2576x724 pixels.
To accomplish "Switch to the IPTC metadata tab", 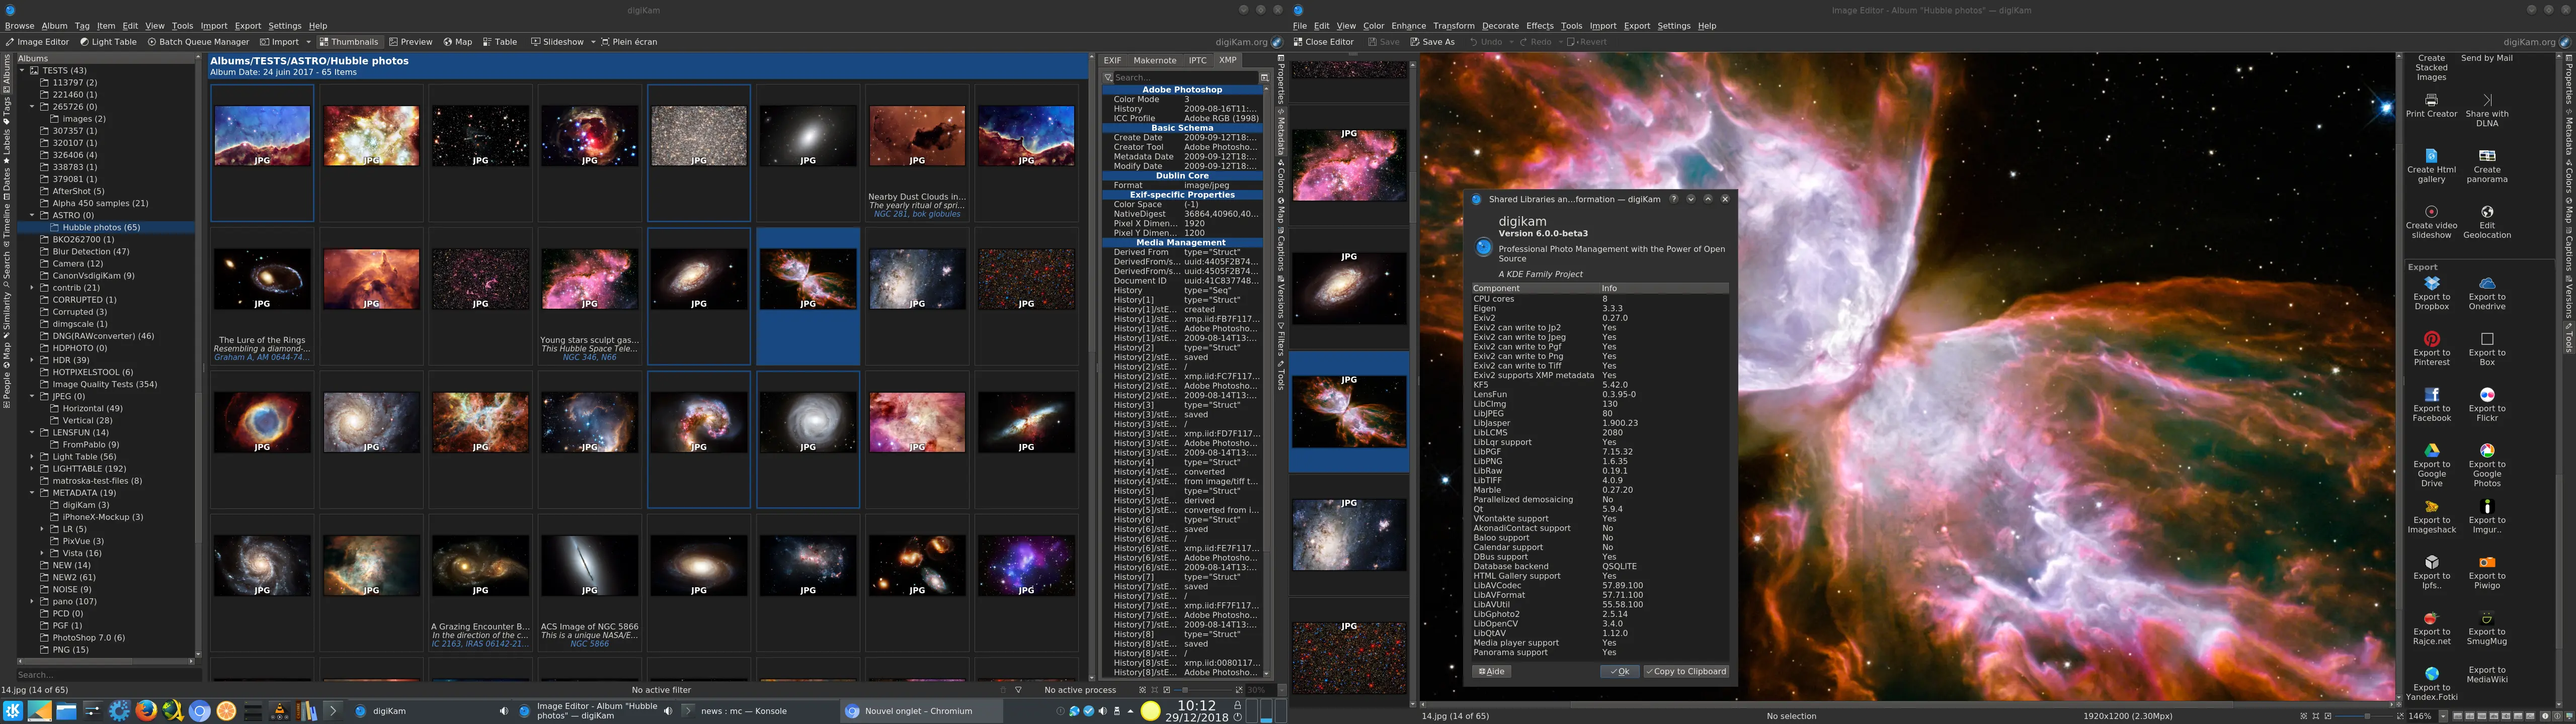I will pos(1197,60).
